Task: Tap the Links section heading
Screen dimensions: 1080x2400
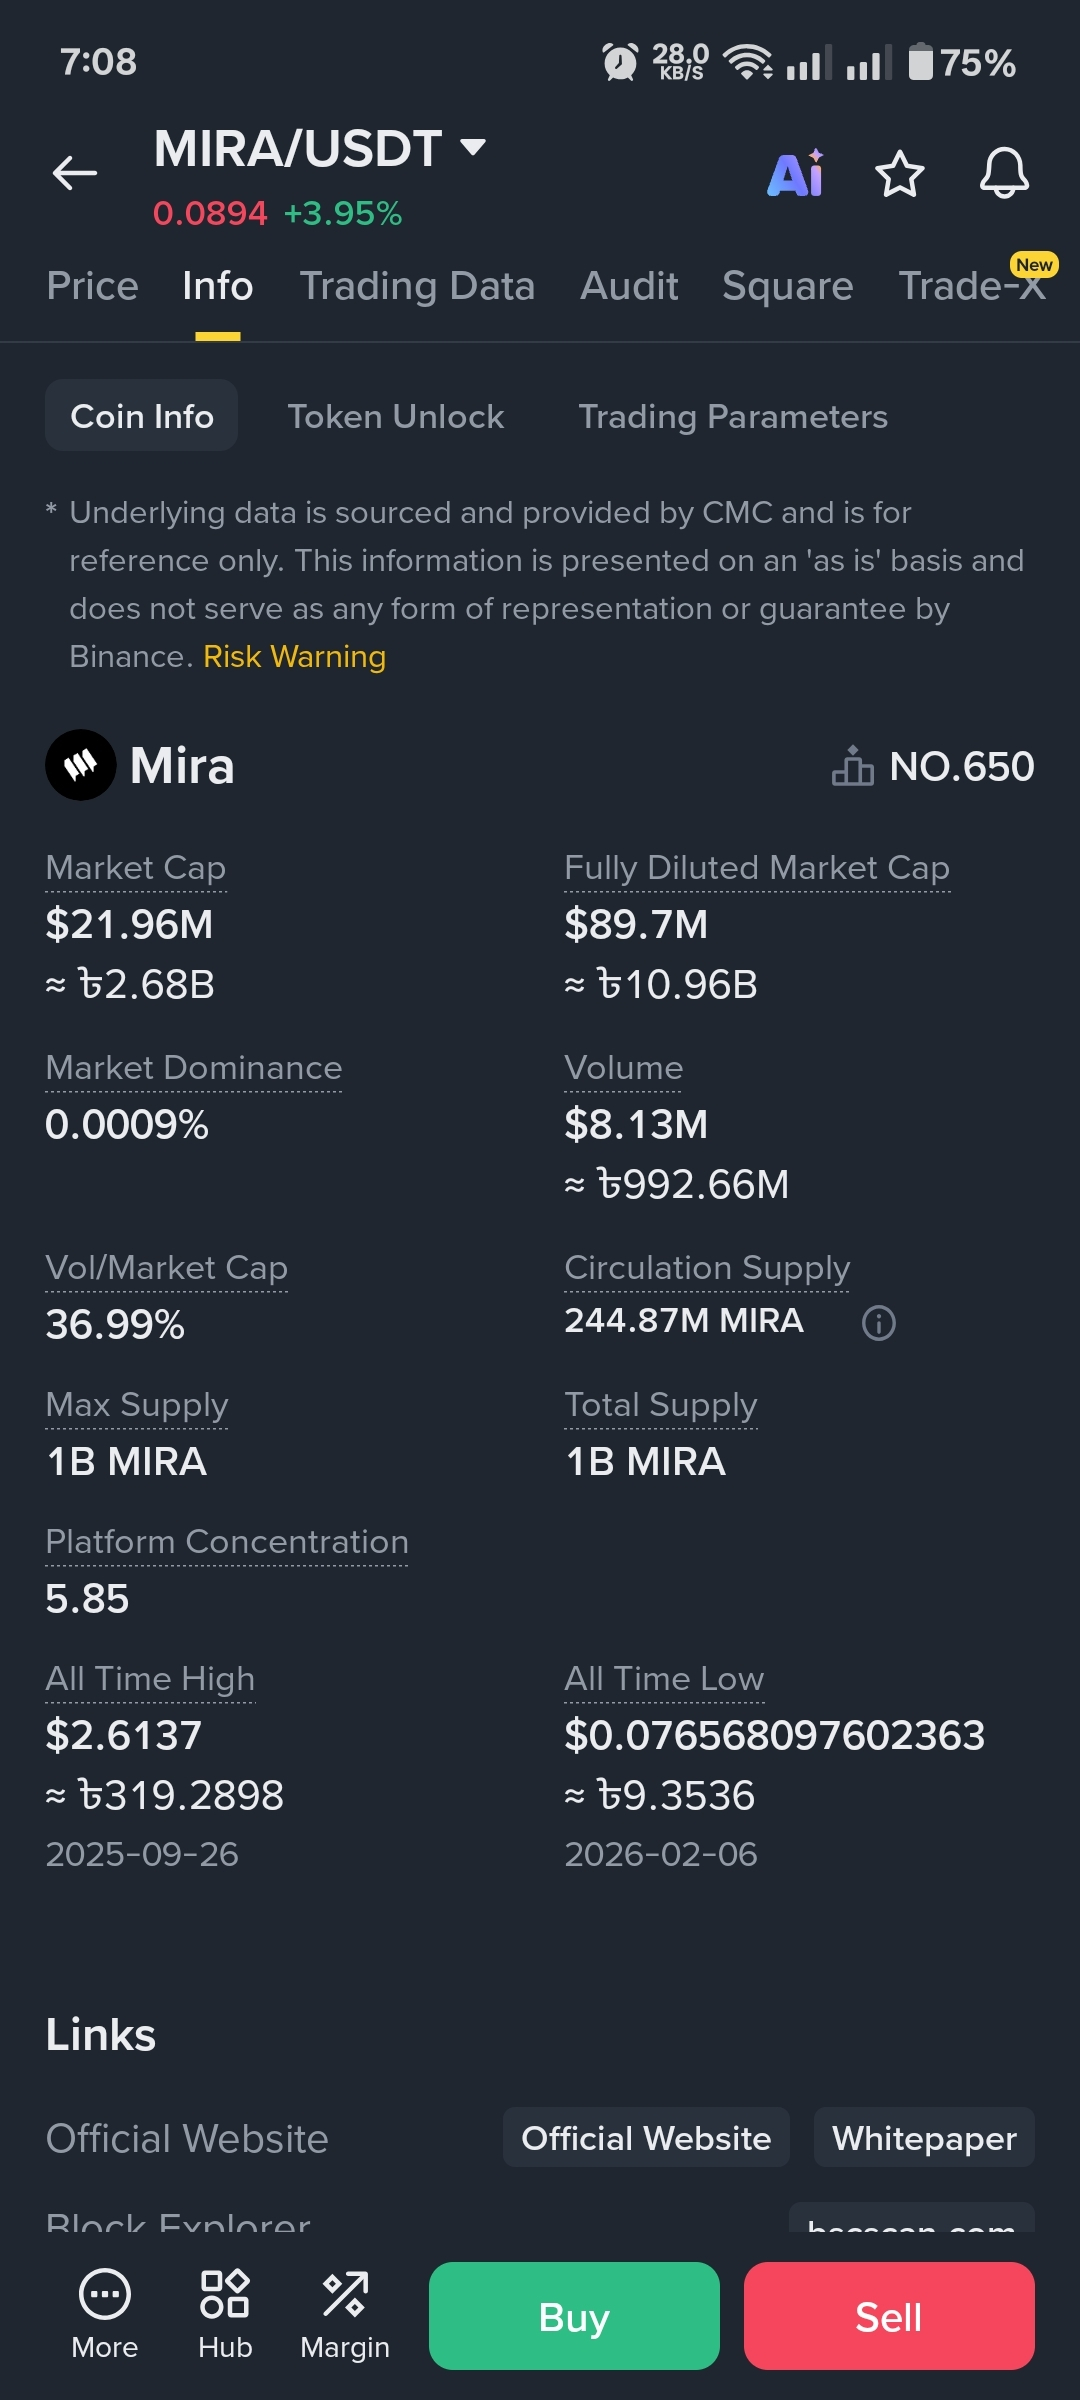Action: [x=101, y=2034]
